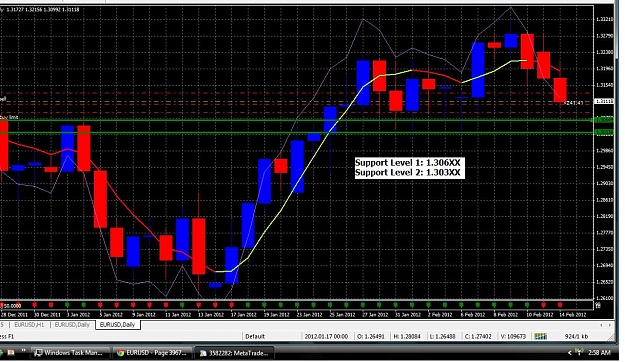The image size is (625, 362).
Task: Click the 2012.01.17 00:00 status bar field
Action: point(326,336)
